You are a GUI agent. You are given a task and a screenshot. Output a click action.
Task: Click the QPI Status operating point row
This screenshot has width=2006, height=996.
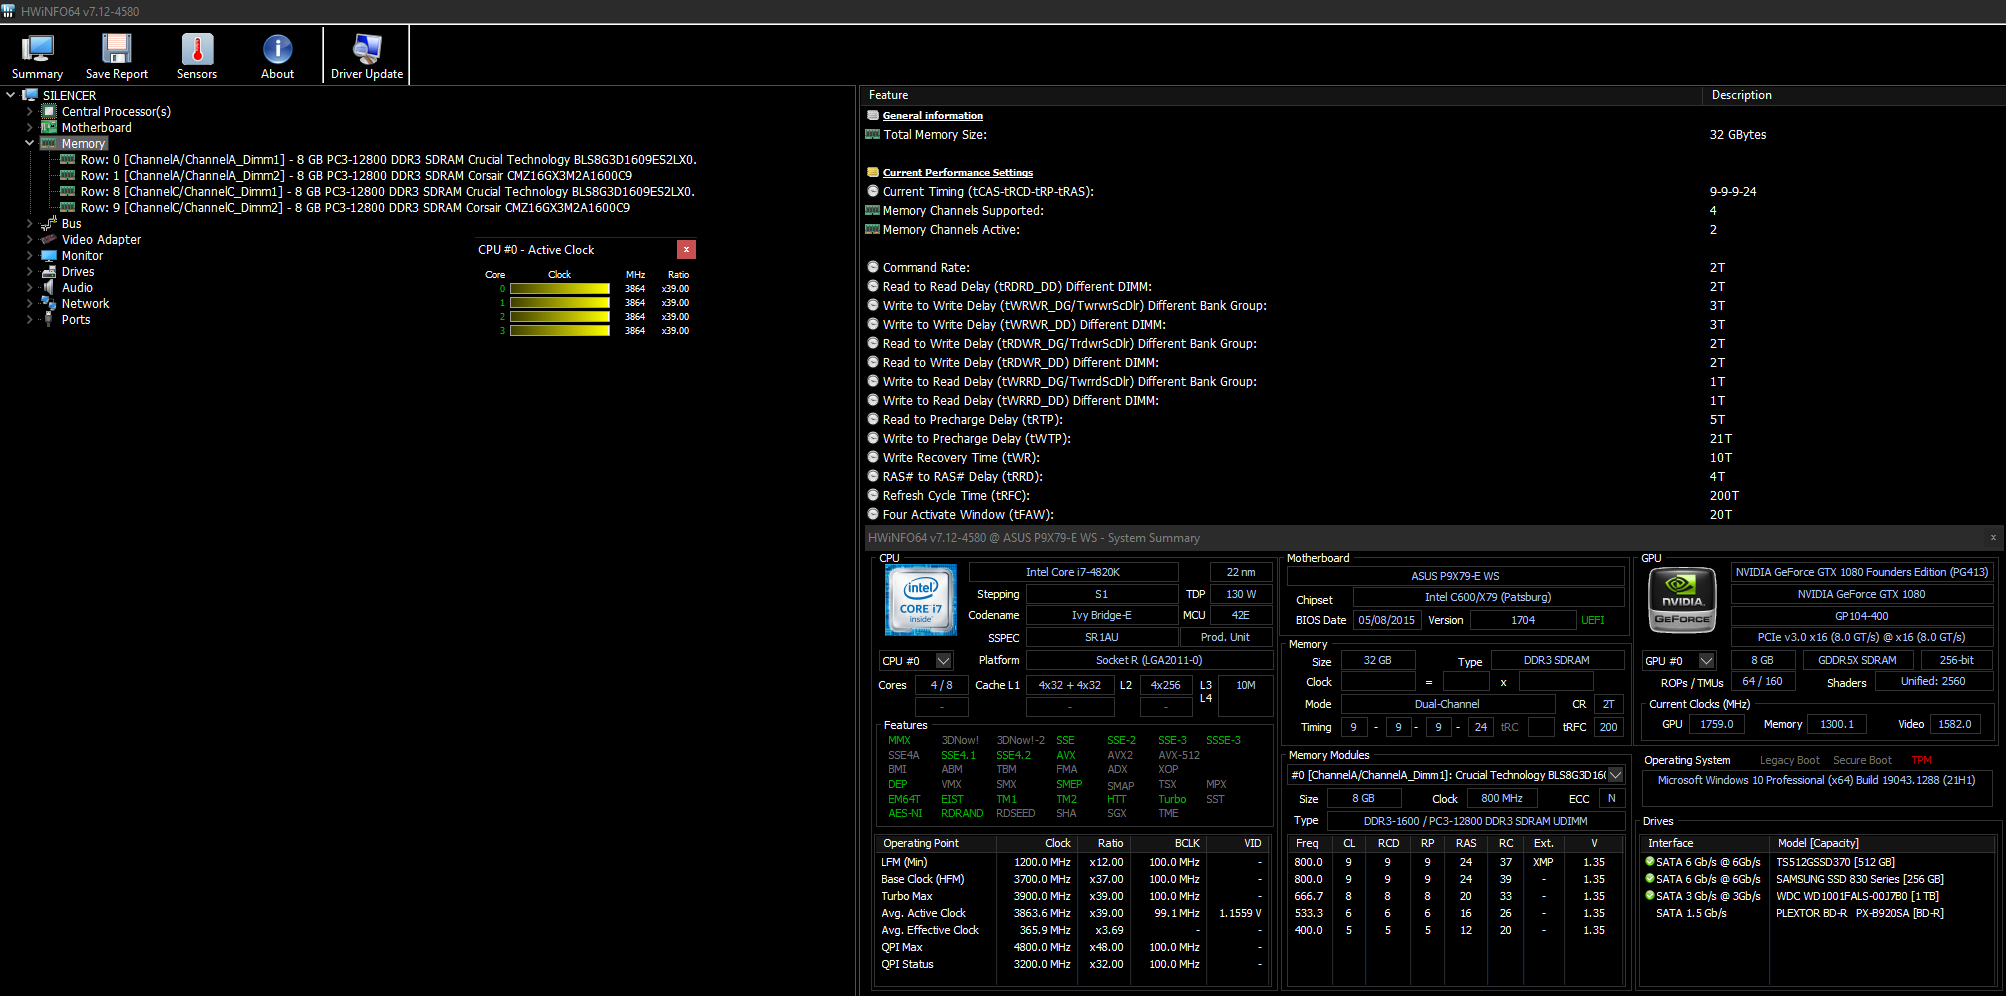1072,964
